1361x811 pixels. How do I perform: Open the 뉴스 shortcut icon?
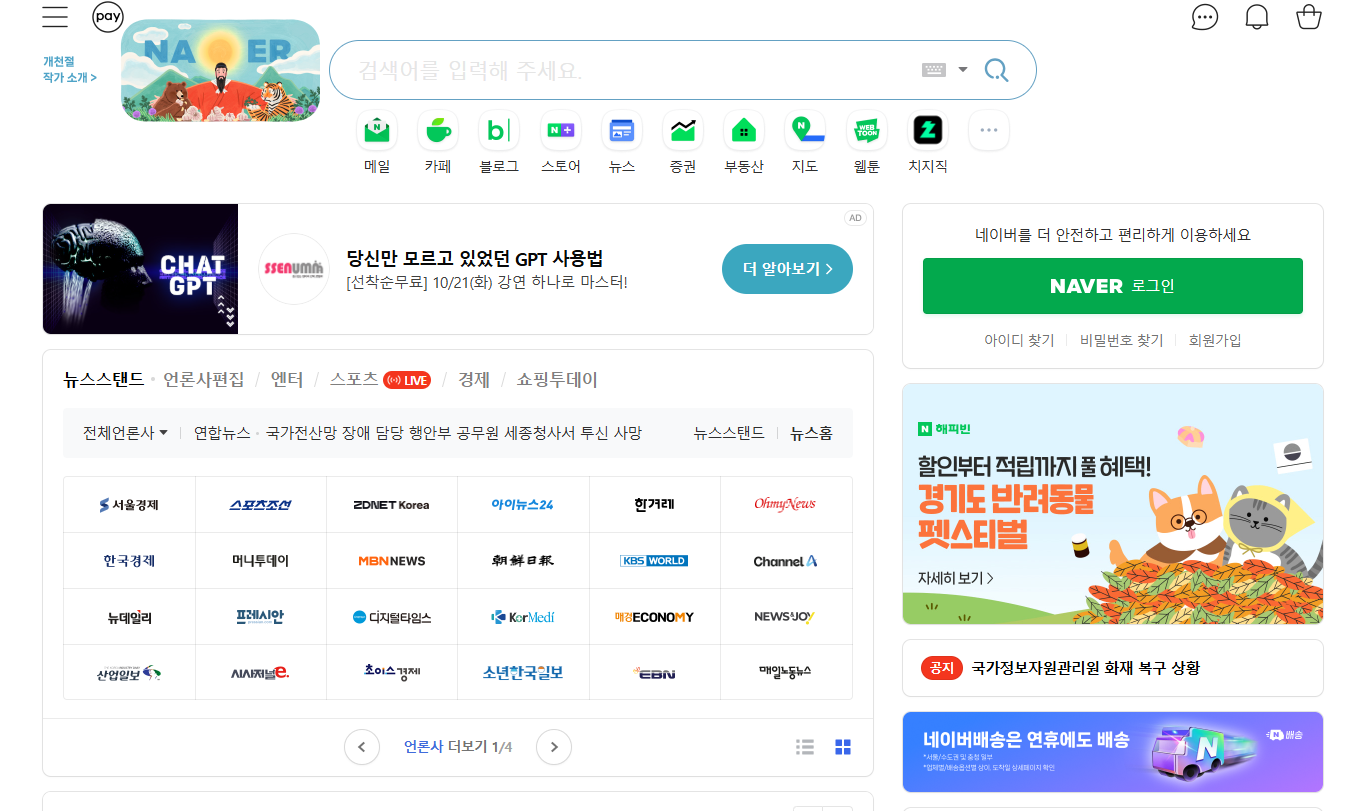click(x=622, y=130)
